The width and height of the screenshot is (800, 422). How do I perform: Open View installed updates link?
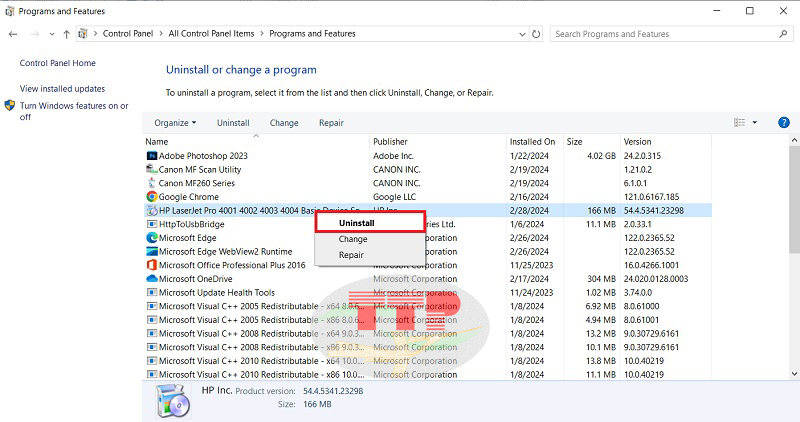62,88
